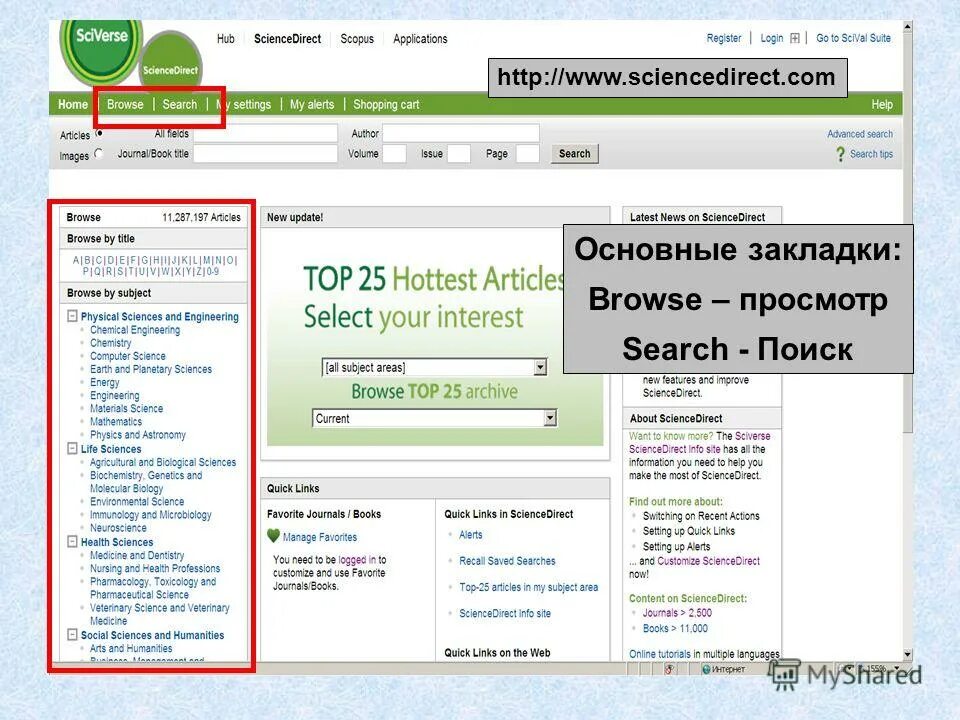The width and height of the screenshot is (960, 720).
Task: Switch to Hub product link
Action: pyautogui.click(x=225, y=39)
